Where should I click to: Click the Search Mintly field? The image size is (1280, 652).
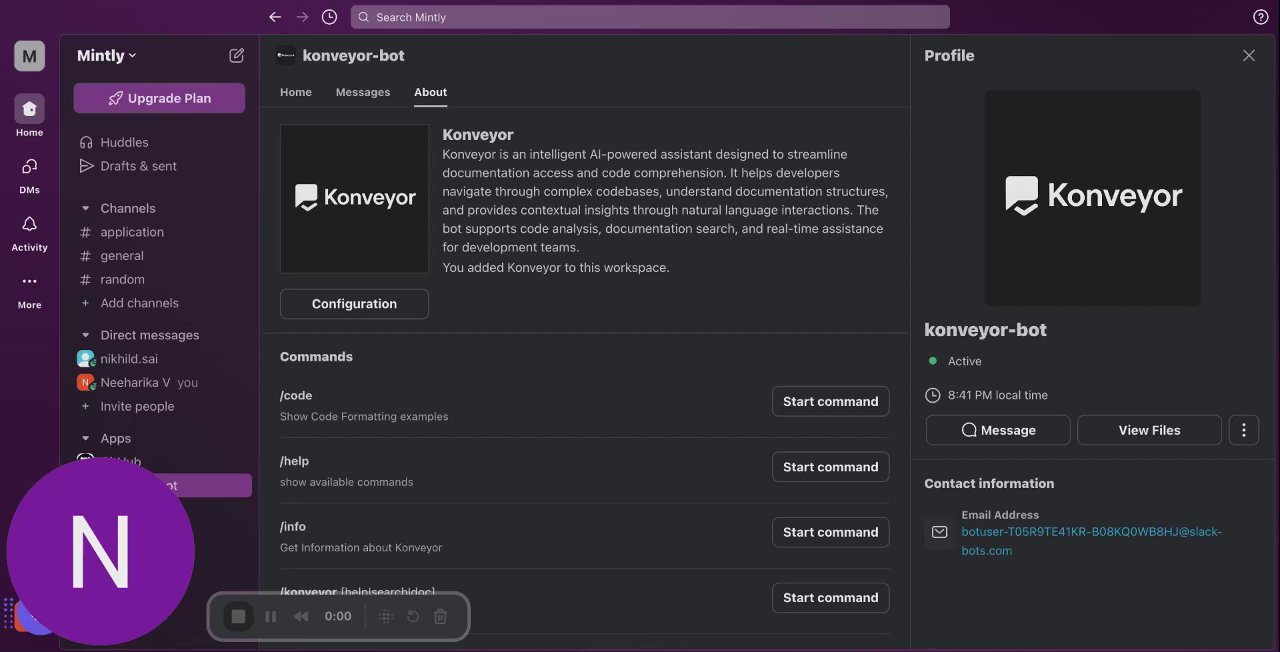pyautogui.click(x=650, y=17)
